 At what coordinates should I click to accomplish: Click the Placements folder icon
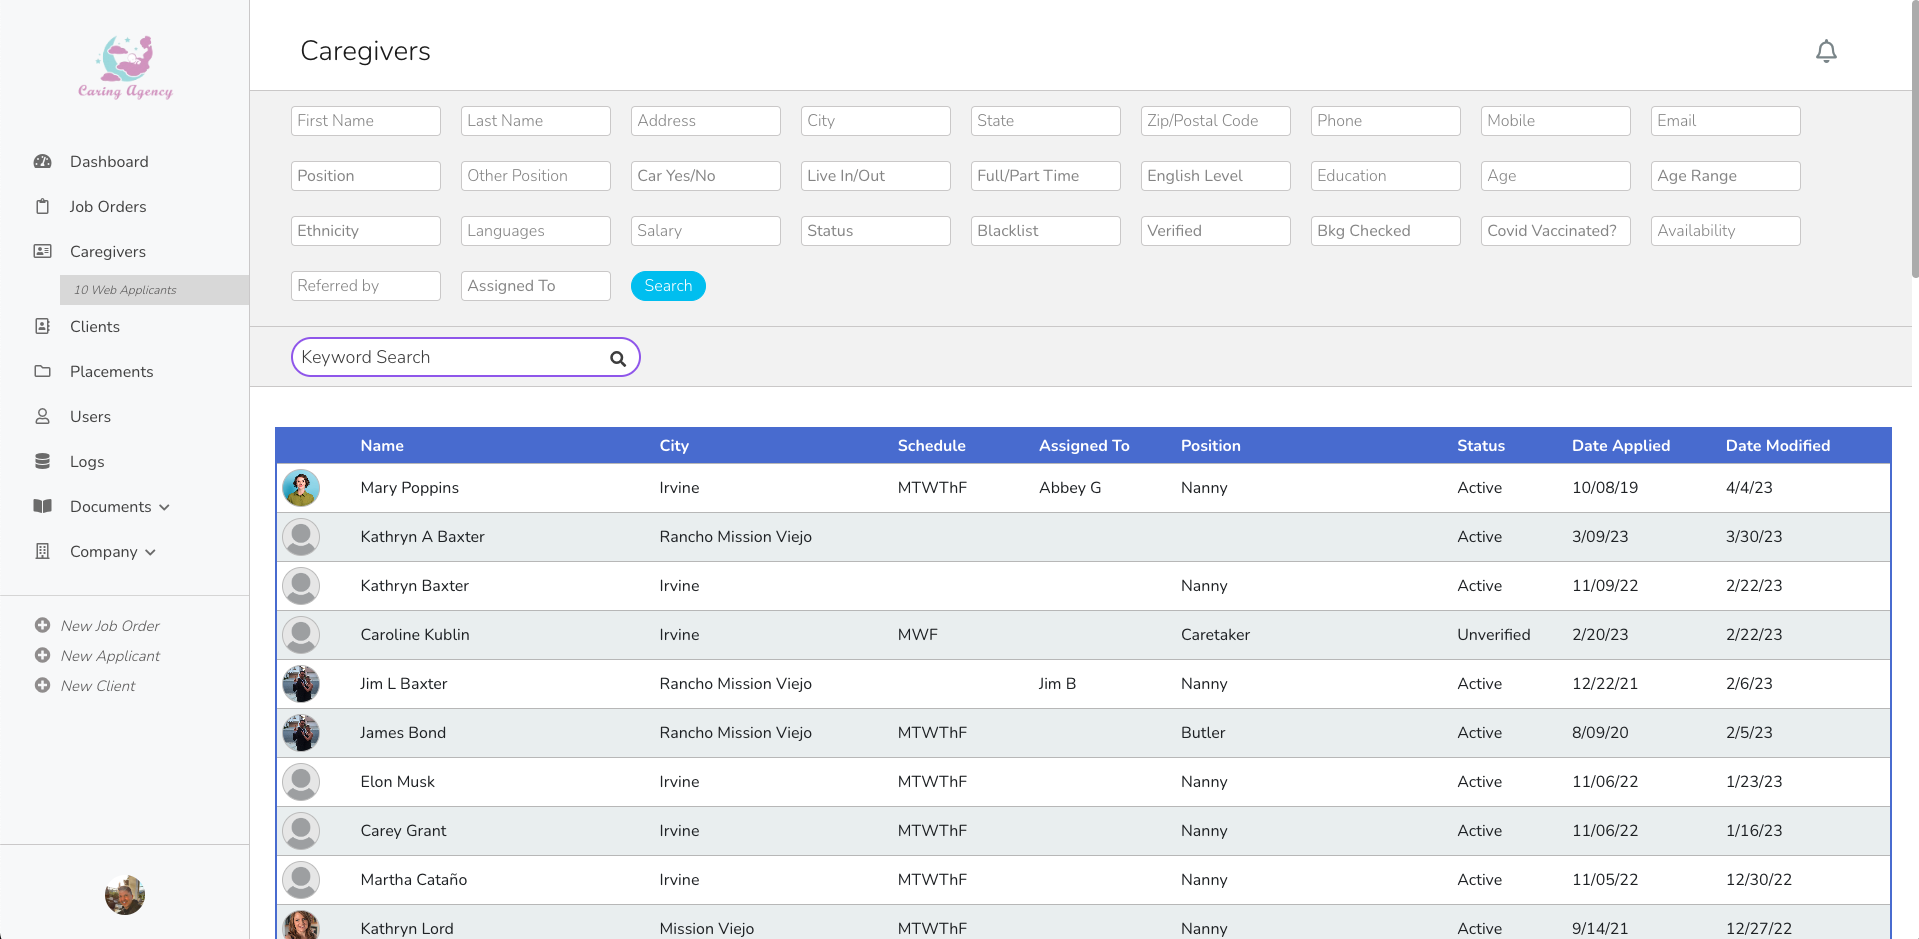point(42,372)
